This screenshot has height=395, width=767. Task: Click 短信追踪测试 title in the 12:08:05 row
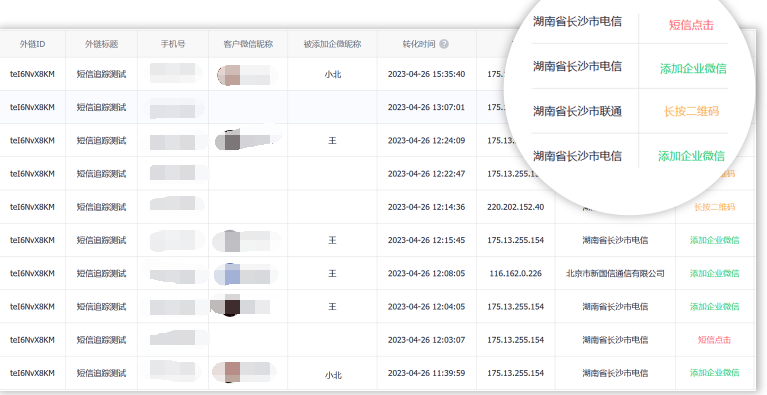pyautogui.click(x=101, y=273)
